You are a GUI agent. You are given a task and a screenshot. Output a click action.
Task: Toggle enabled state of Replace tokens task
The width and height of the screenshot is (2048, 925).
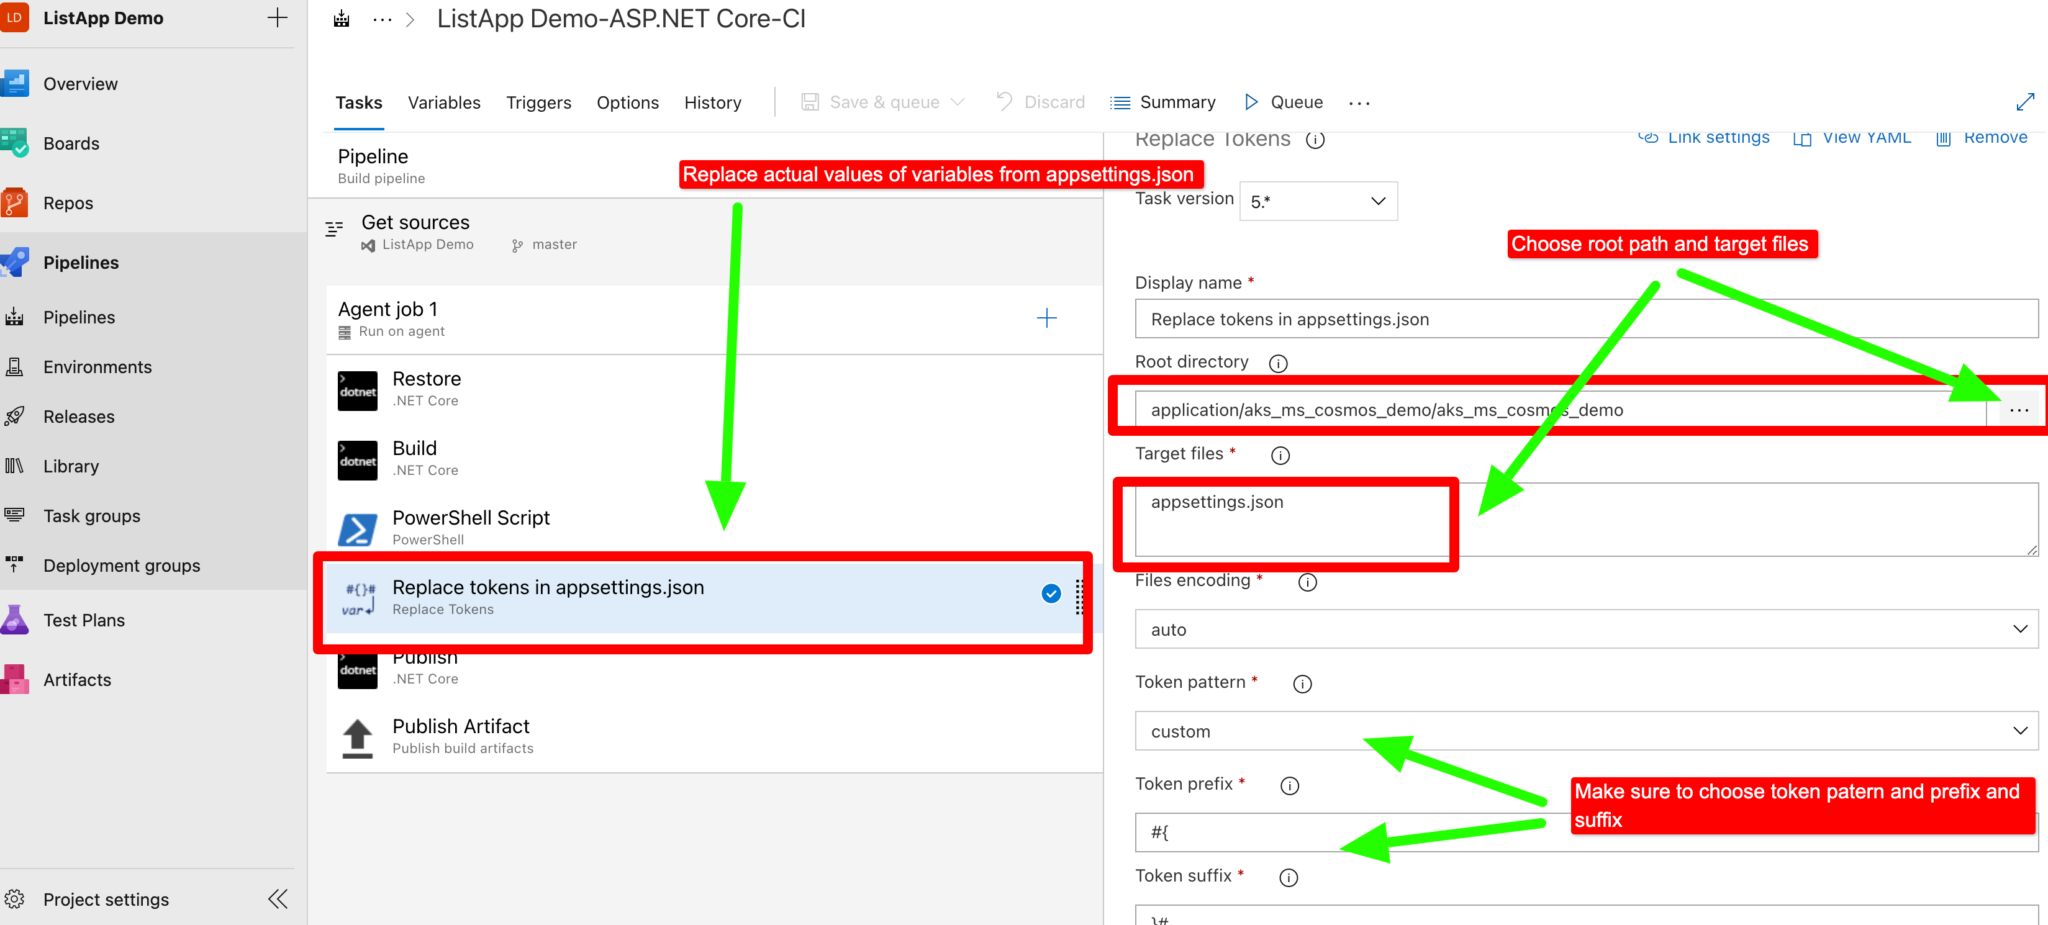click(x=1050, y=593)
